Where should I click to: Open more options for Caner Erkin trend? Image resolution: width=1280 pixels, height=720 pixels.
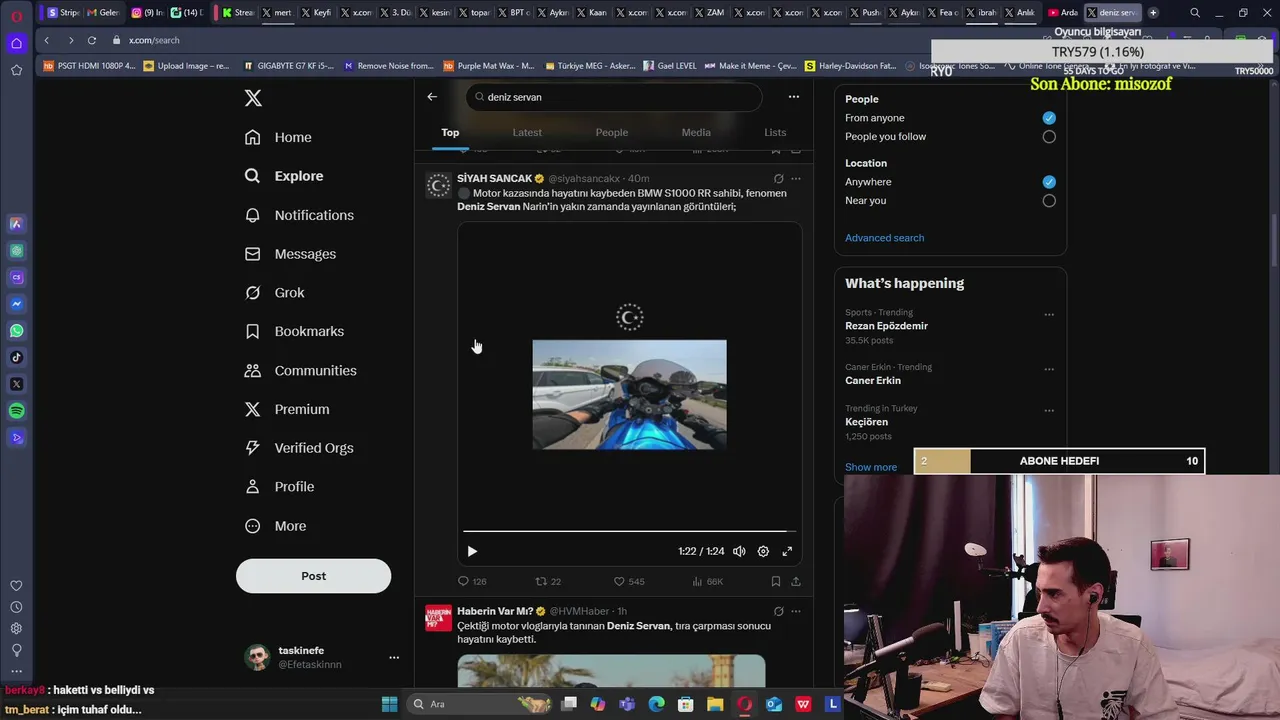pos(1049,369)
